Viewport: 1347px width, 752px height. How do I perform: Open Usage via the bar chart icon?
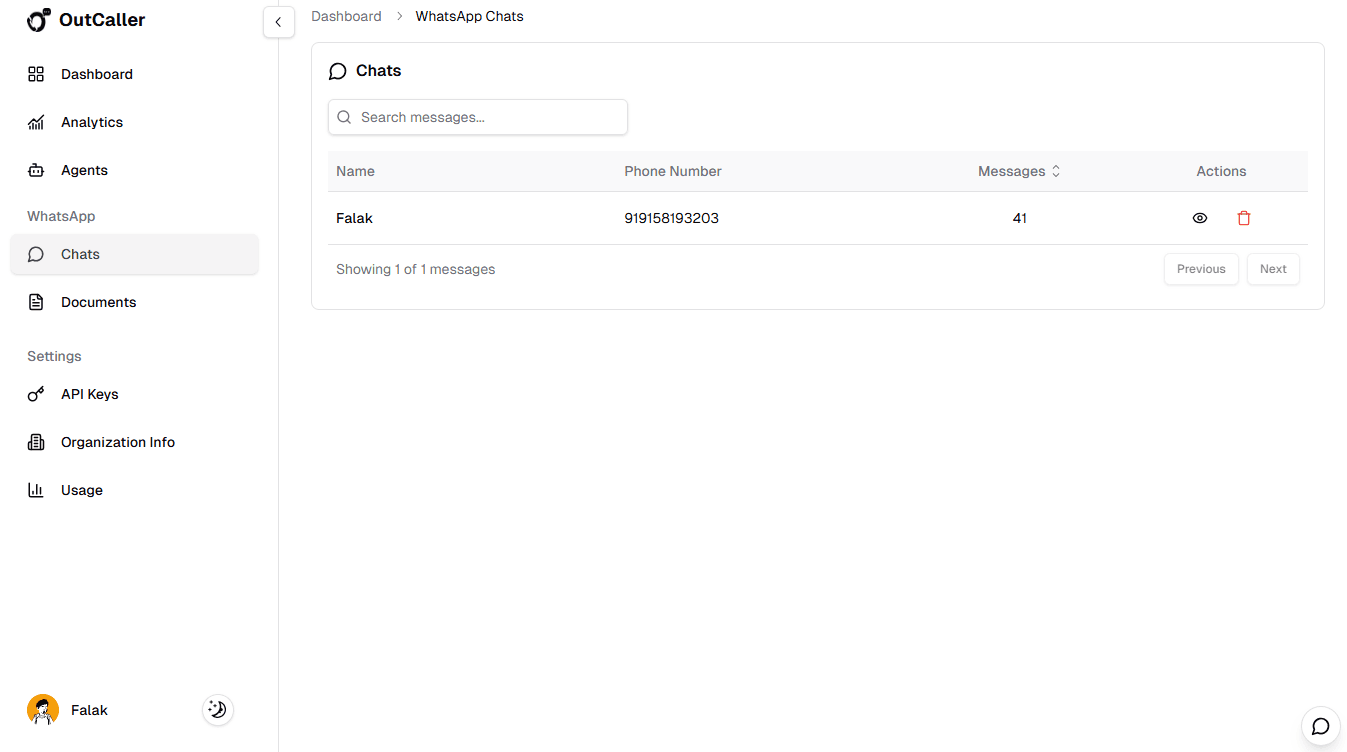36,490
